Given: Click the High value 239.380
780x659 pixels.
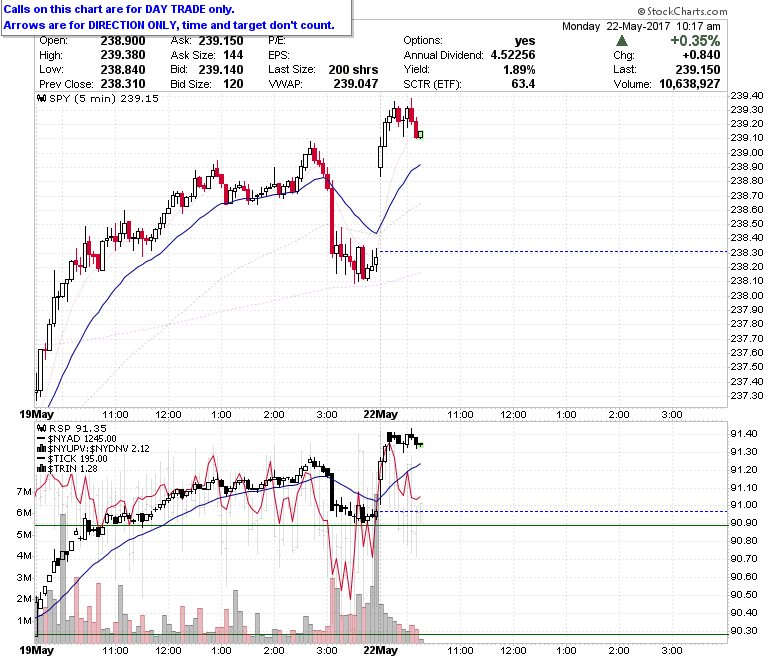Looking at the screenshot, I should coord(123,55).
